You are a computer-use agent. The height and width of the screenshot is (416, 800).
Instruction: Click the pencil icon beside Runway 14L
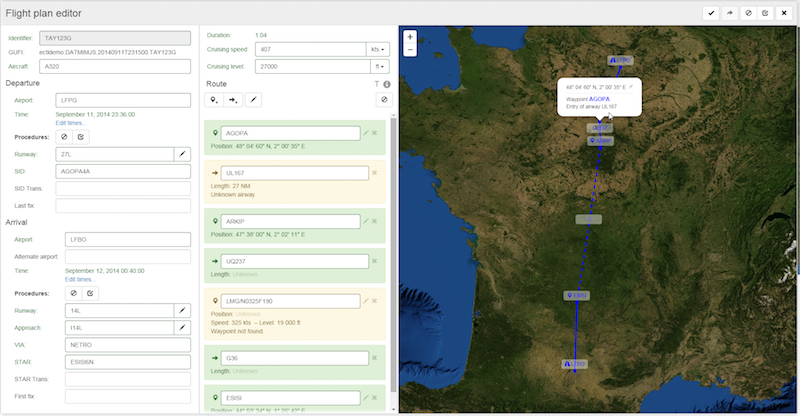coord(182,310)
